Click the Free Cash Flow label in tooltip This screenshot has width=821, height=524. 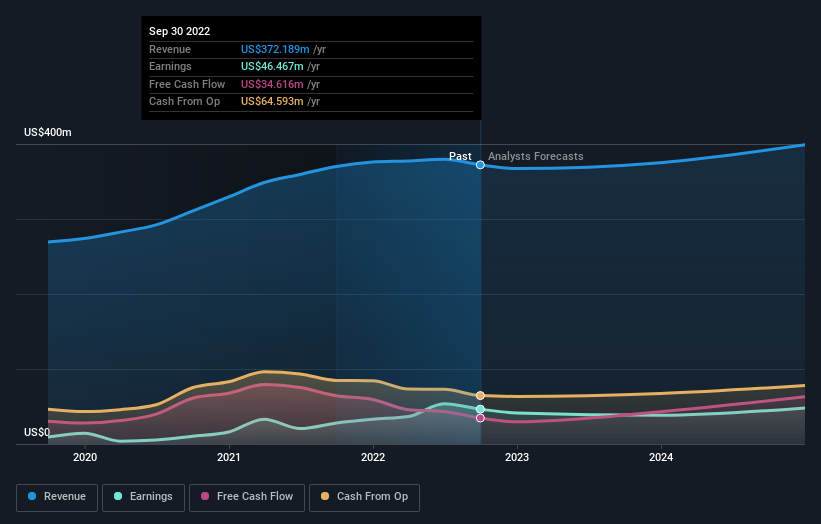click(187, 84)
